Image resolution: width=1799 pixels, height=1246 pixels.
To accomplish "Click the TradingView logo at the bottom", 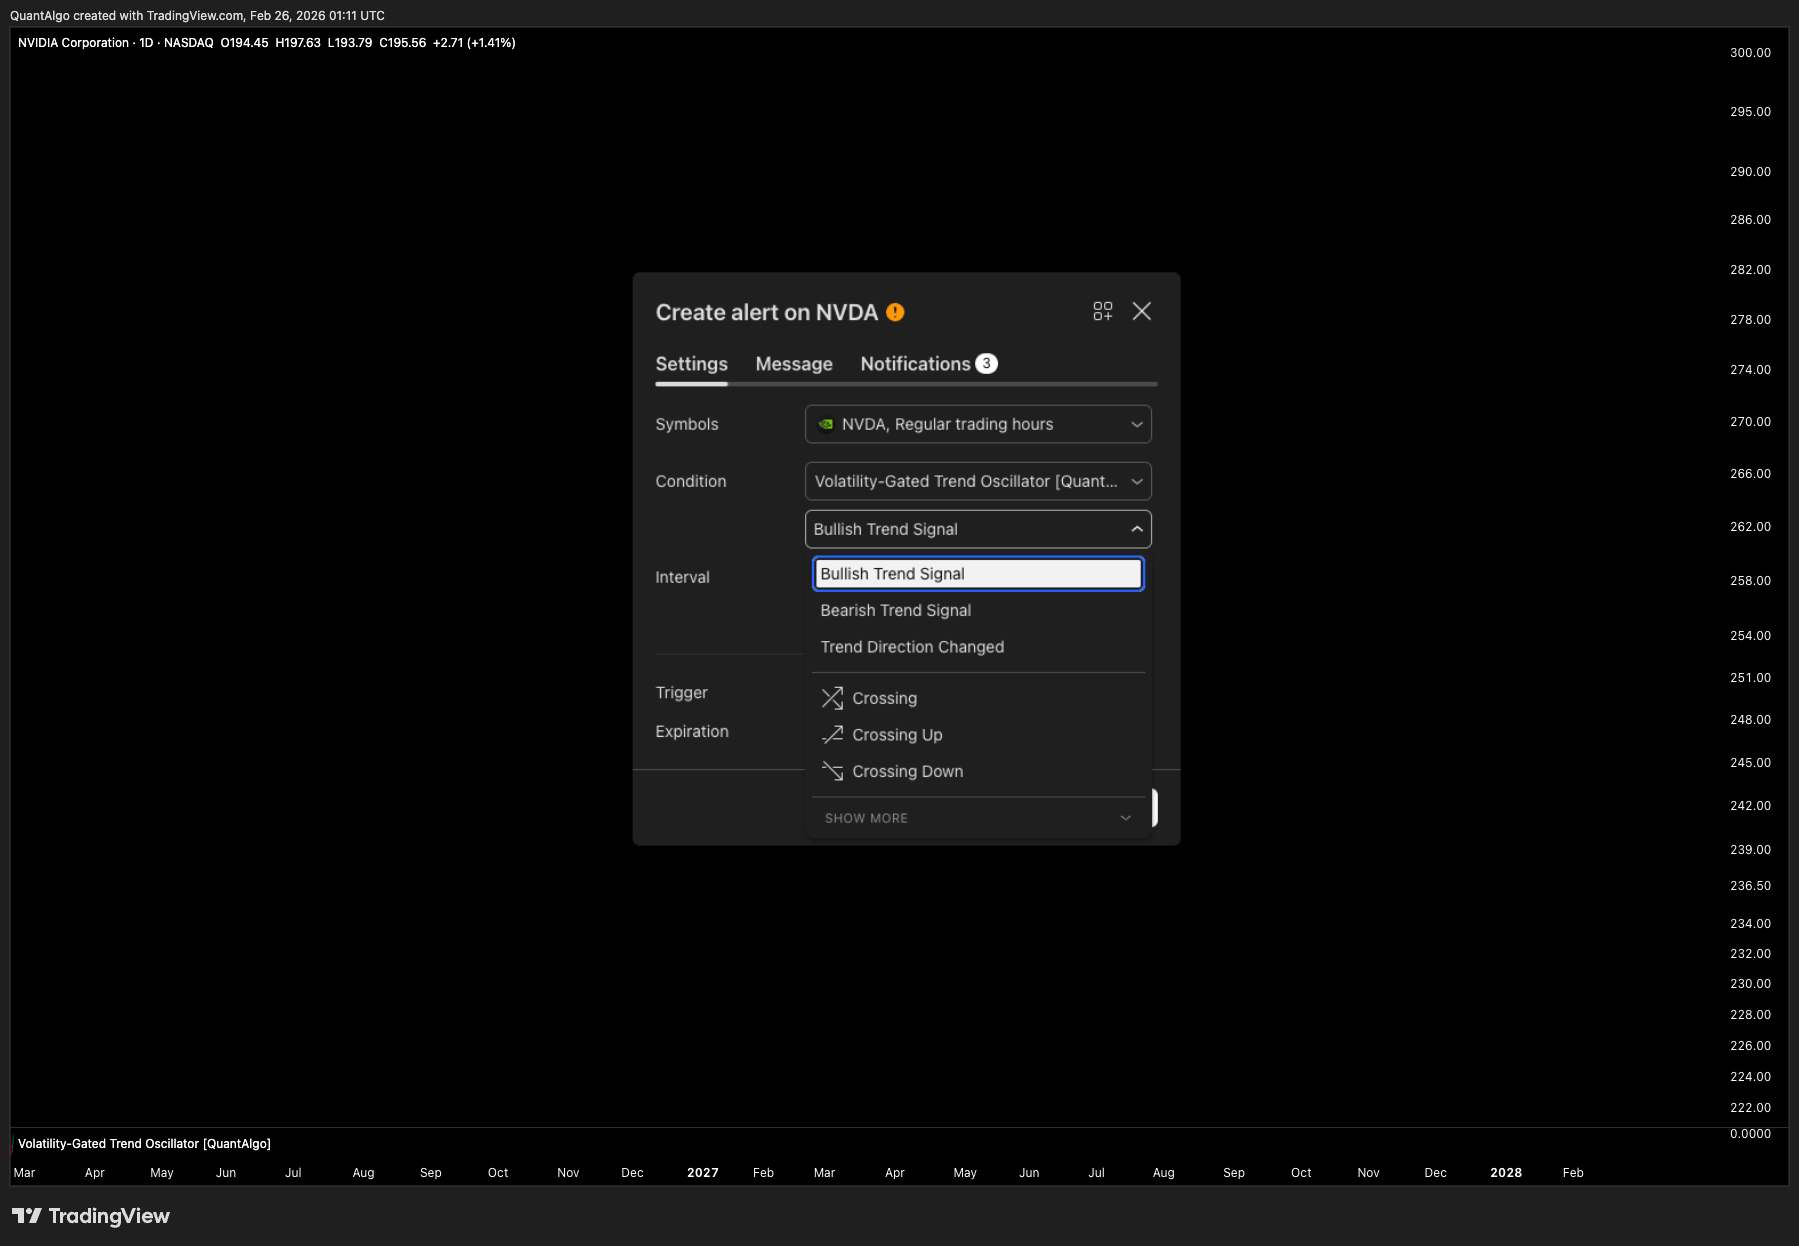I will [91, 1216].
